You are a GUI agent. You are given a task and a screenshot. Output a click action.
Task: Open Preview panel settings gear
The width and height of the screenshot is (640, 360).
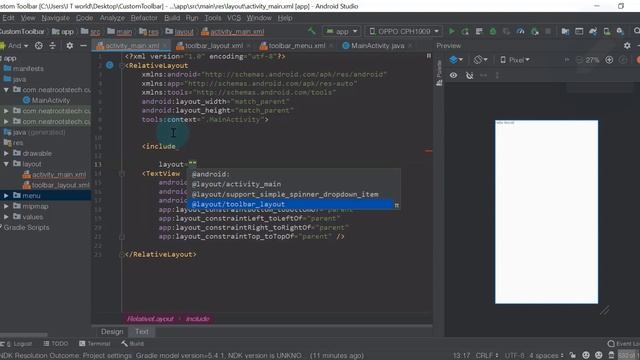(627, 46)
